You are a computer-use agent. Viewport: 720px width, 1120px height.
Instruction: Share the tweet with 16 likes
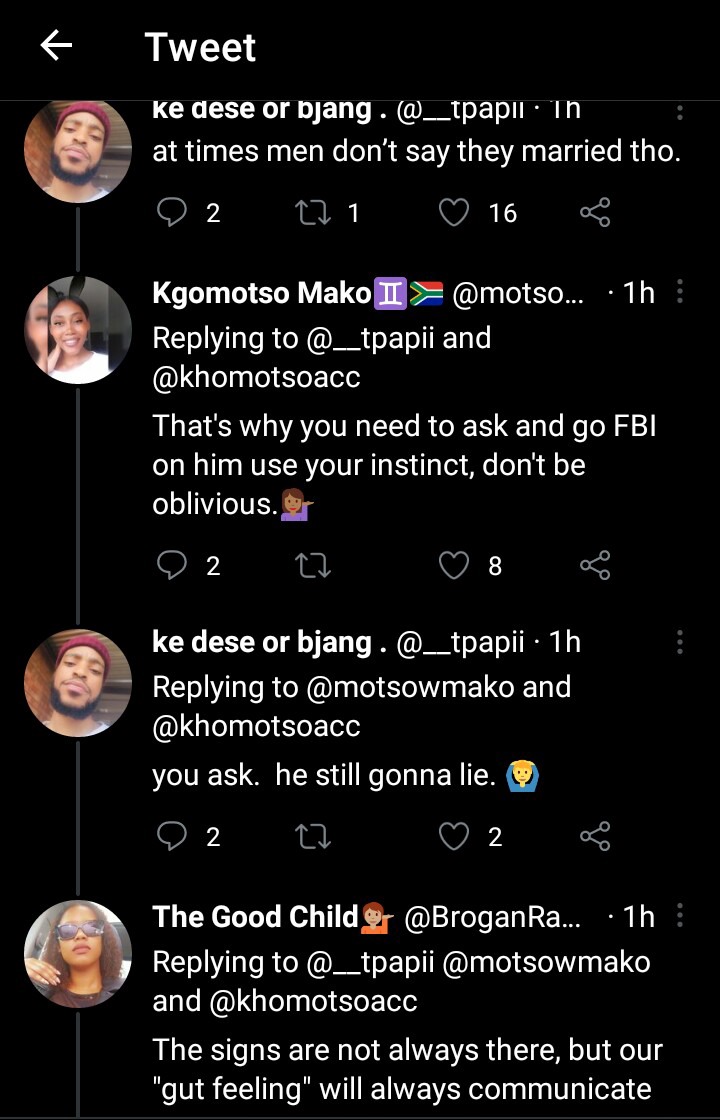click(595, 212)
